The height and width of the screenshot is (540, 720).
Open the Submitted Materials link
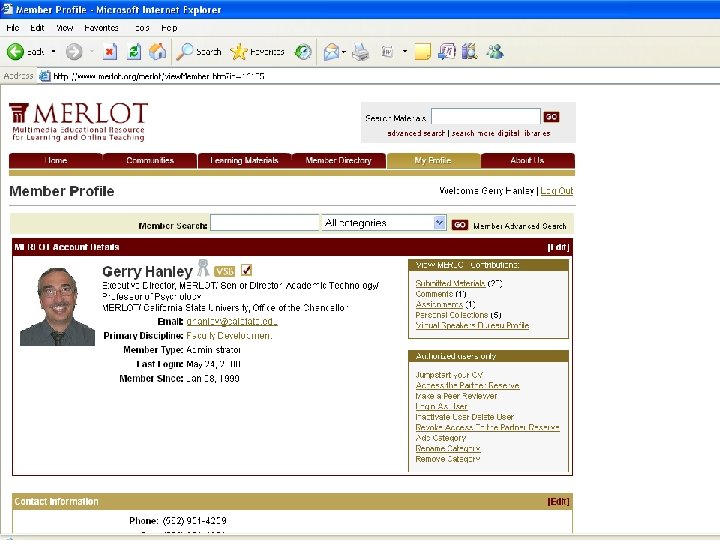pyautogui.click(x=450, y=284)
